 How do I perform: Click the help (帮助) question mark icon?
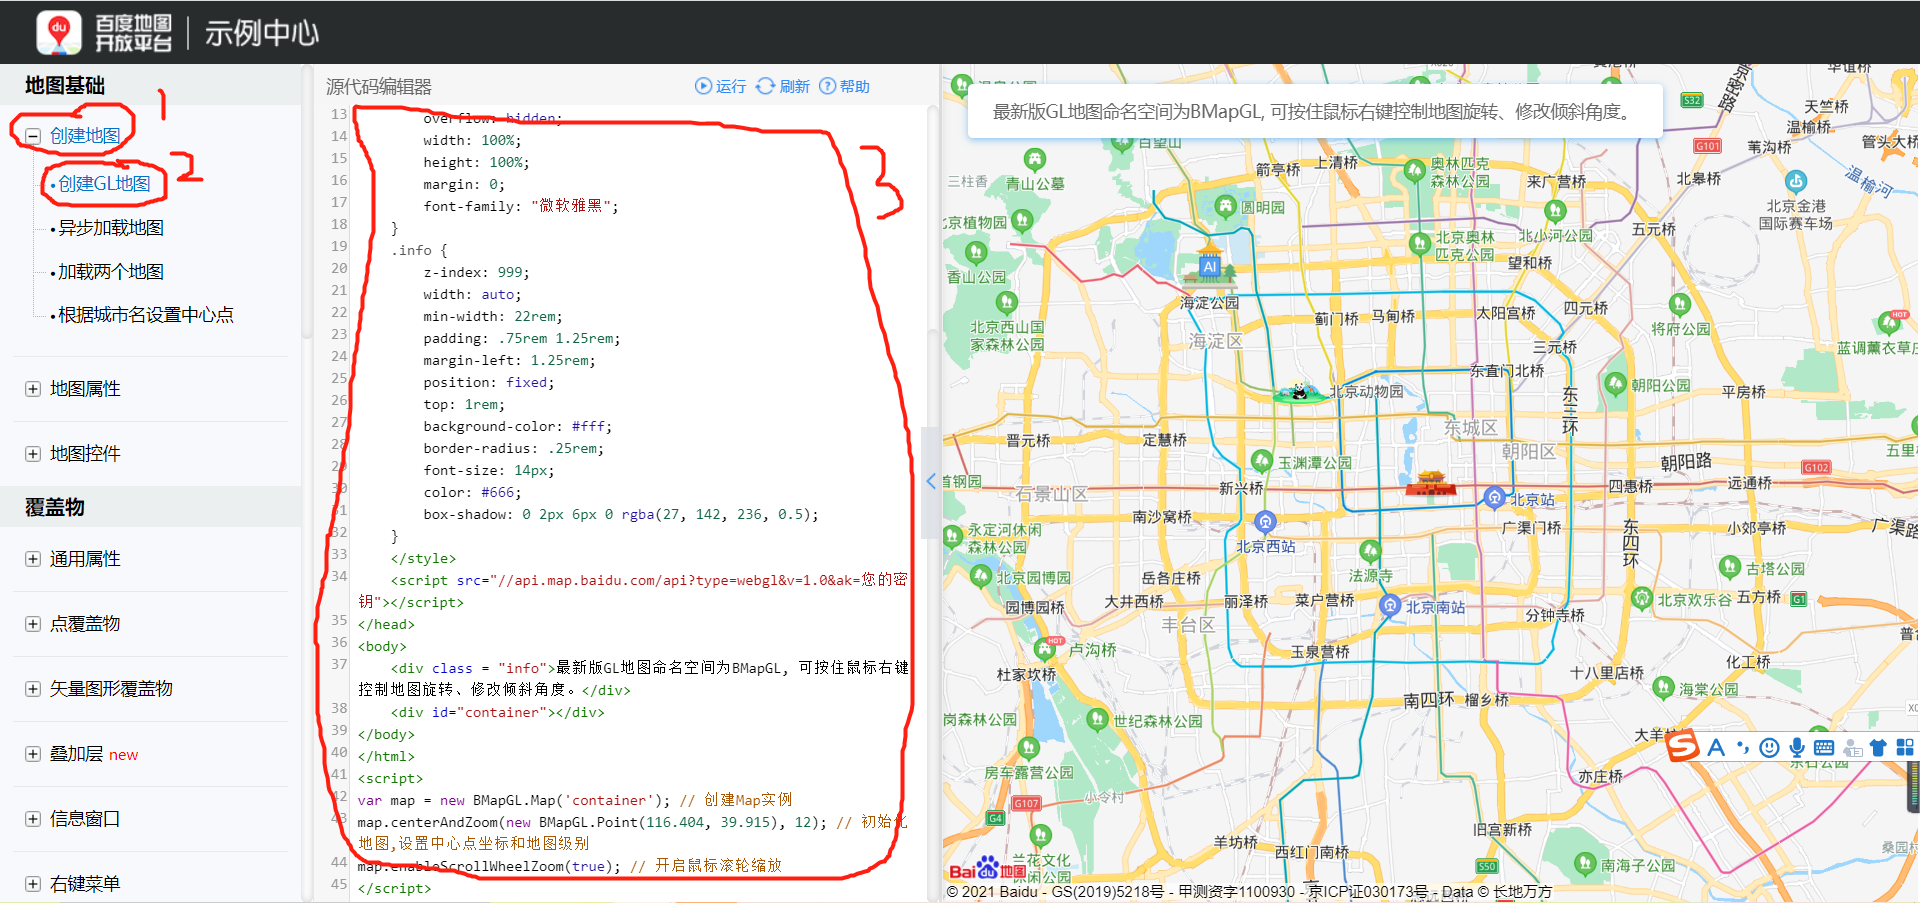coord(827,86)
